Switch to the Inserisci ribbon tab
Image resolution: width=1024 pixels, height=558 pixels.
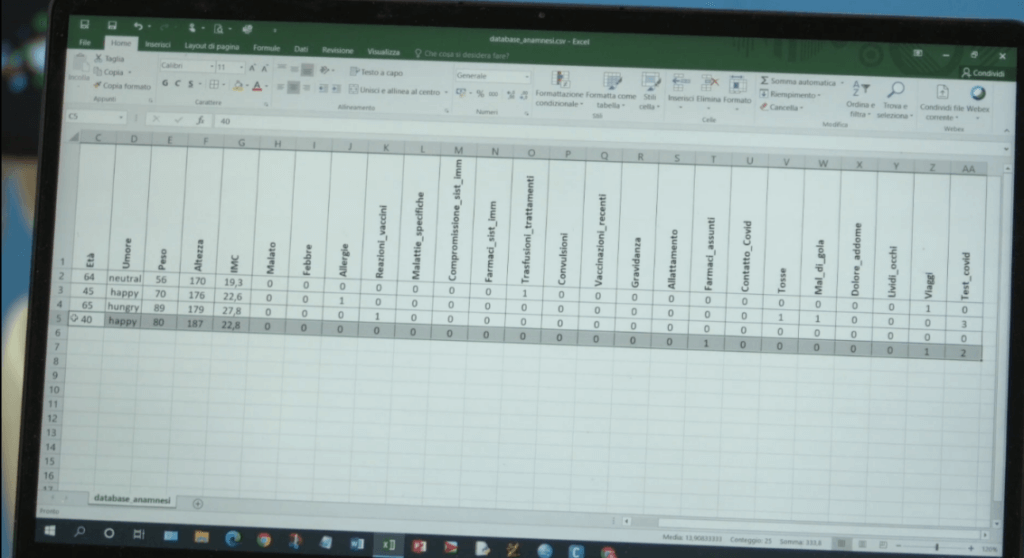157,46
